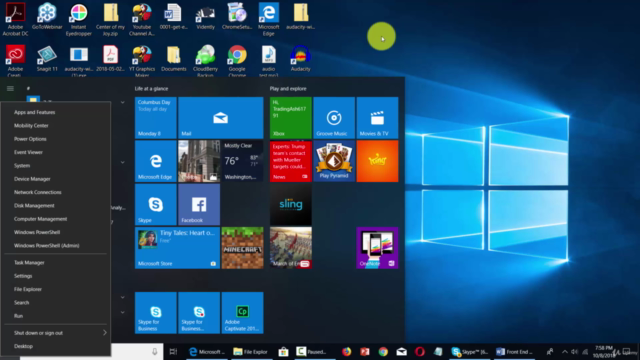Open the Documents folder on the desktop
Screen dimensions: 640x360
click(173, 58)
